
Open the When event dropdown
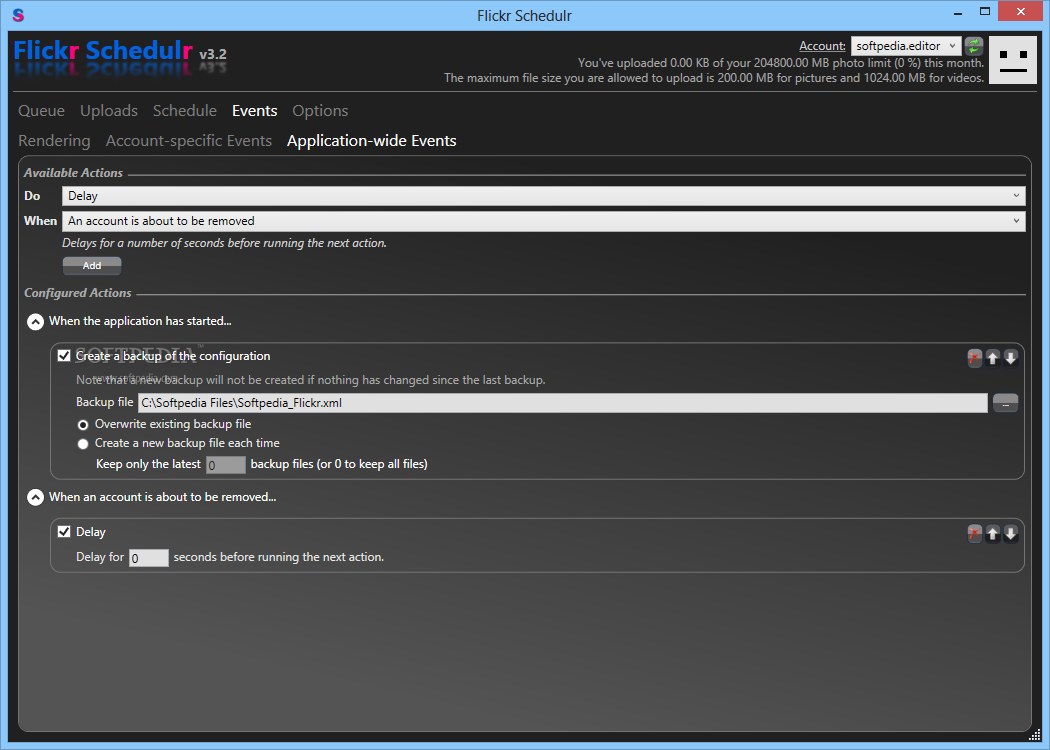tap(543, 221)
